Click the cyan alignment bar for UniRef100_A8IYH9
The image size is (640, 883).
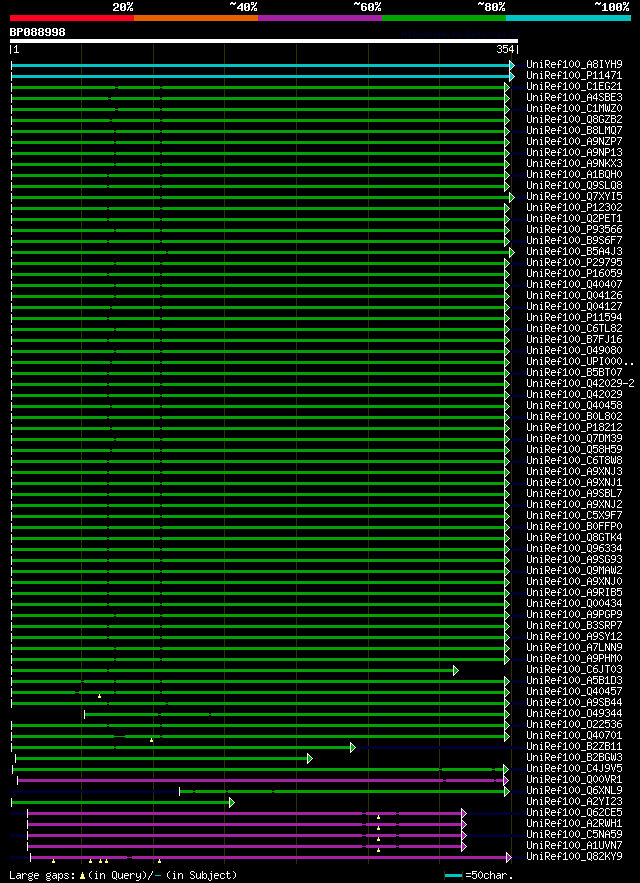coord(260,65)
